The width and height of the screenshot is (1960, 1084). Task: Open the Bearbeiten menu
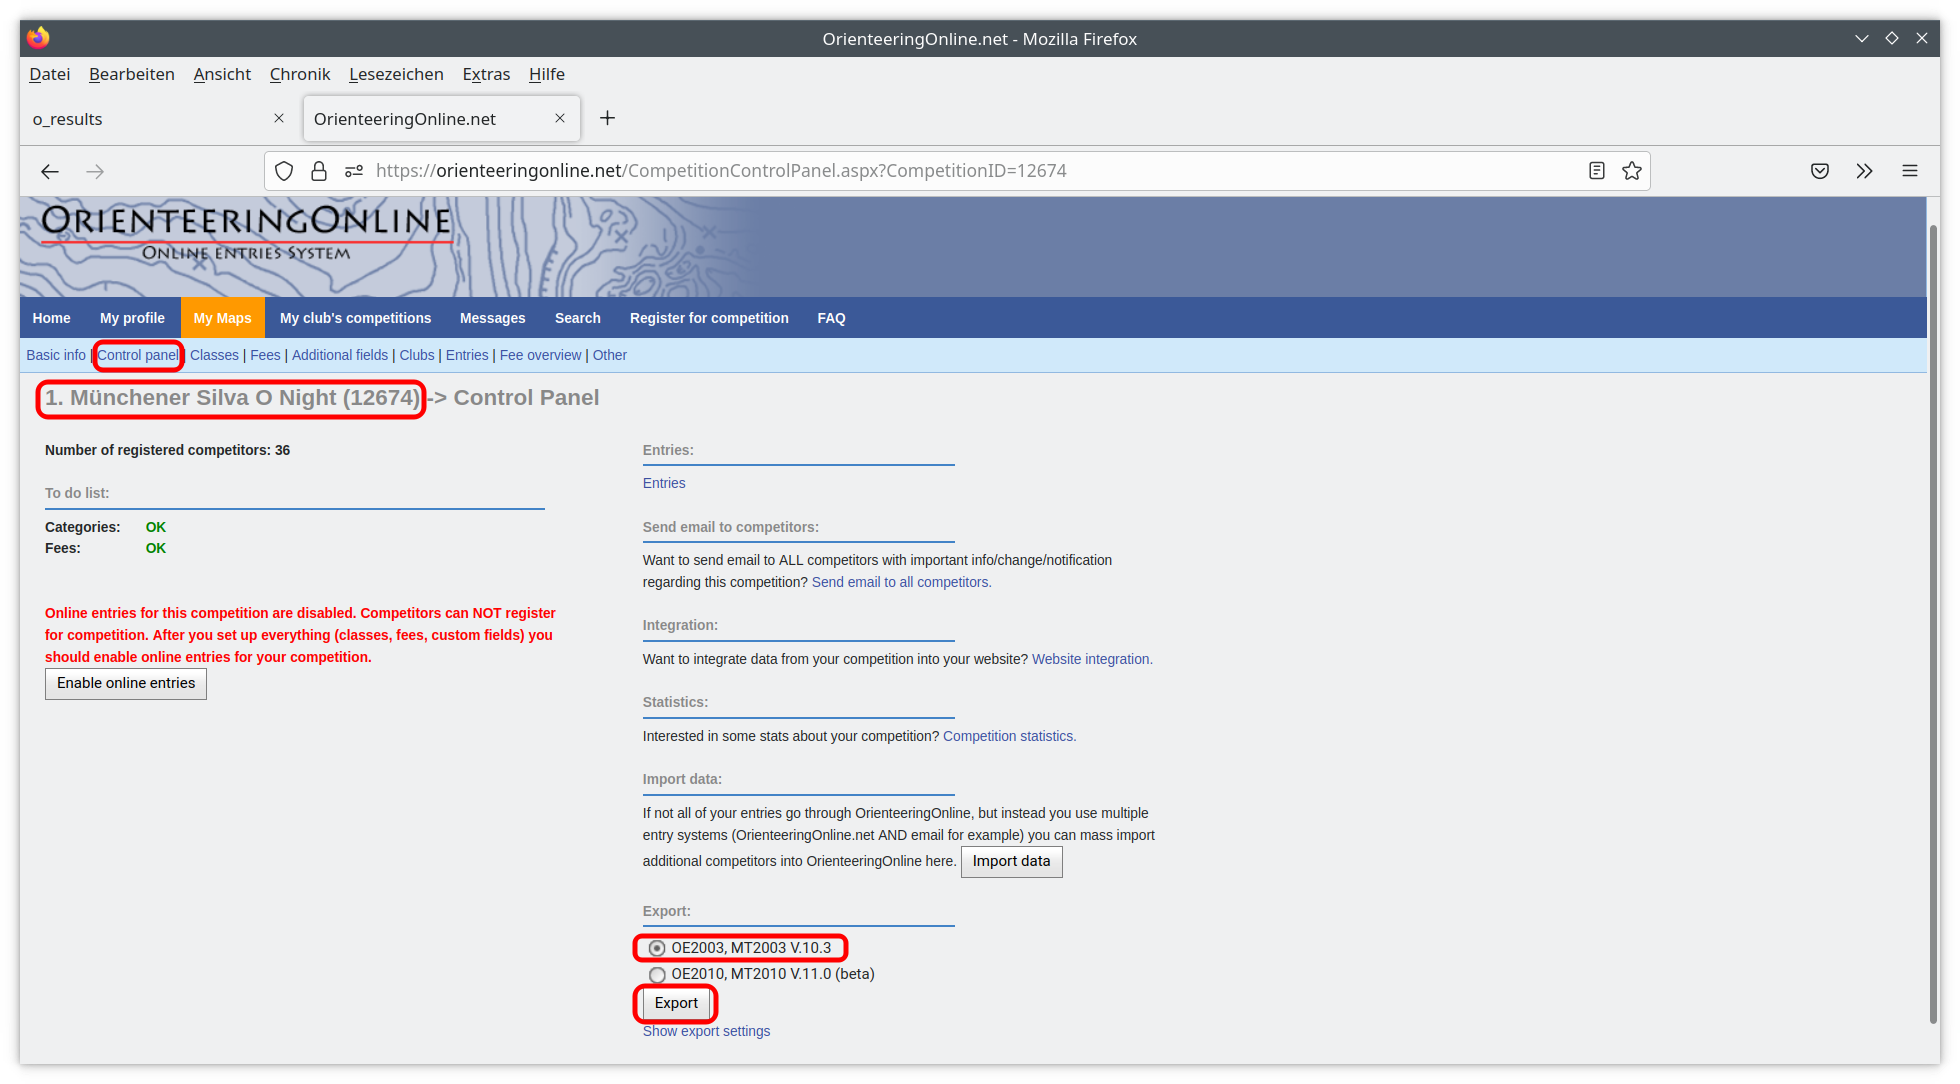(x=132, y=74)
